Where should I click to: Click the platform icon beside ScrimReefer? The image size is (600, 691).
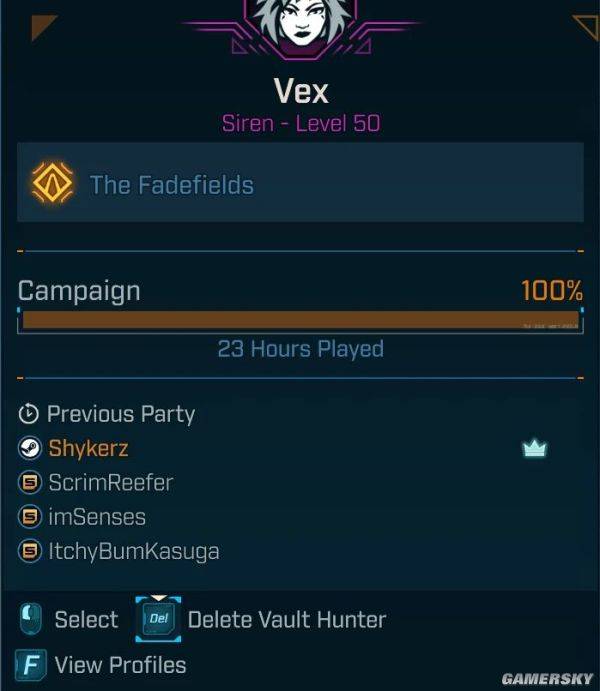[30, 483]
